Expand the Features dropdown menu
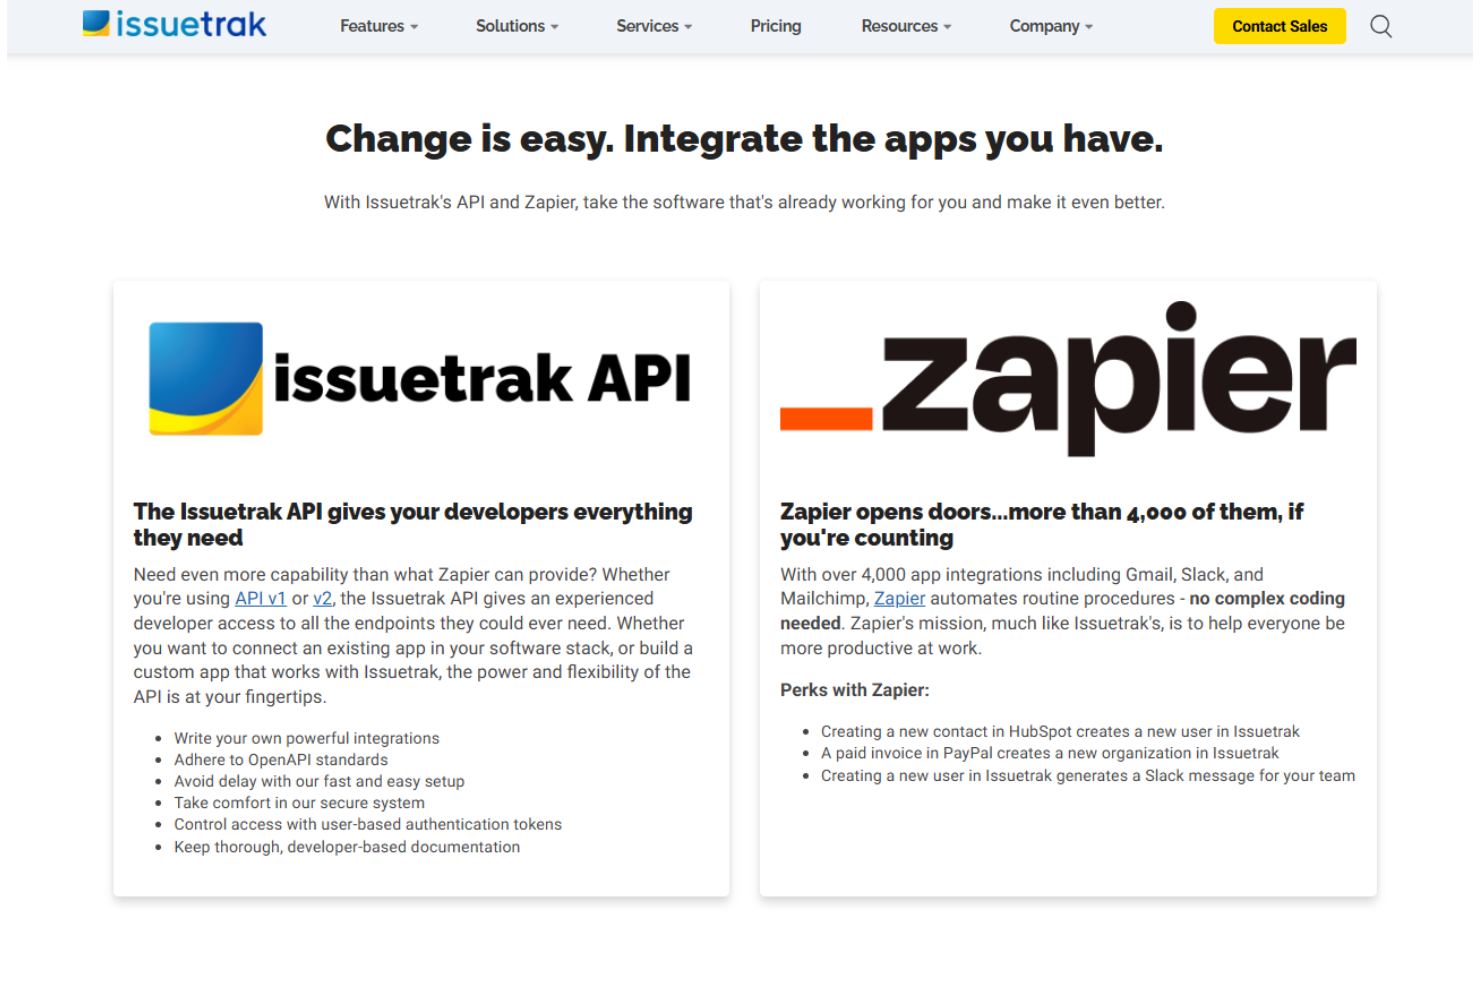The image size is (1480, 987). (x=379, y=26)
